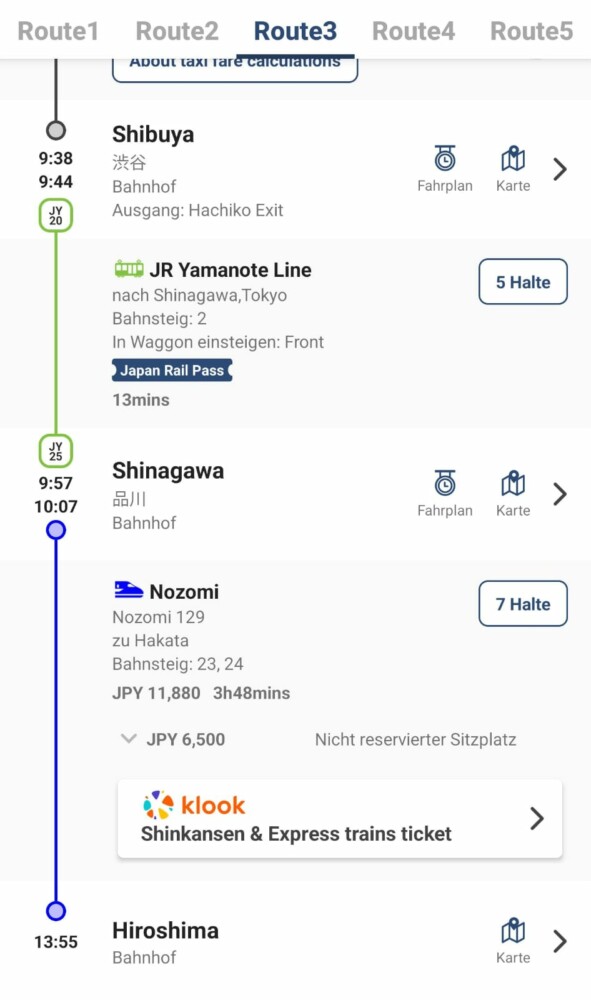591x1000 pixels.
Task: Tap the JY 20 station badge
Action: point(56,216)
